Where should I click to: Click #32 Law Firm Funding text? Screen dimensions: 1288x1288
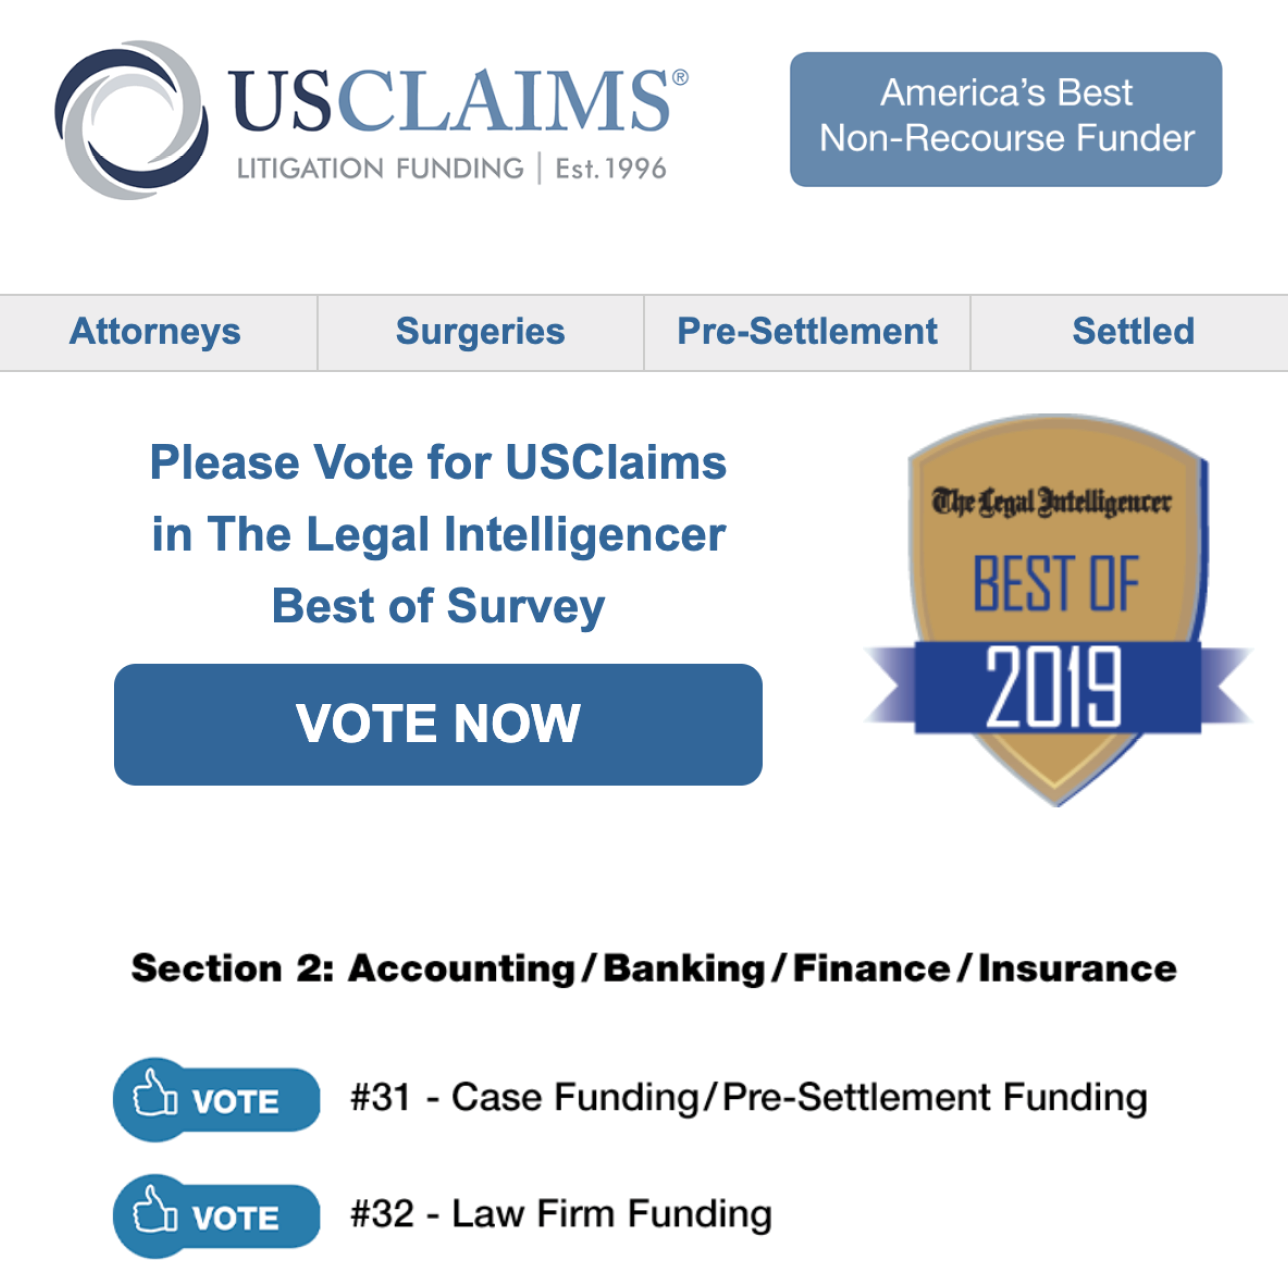click(x=561, y=1214)
